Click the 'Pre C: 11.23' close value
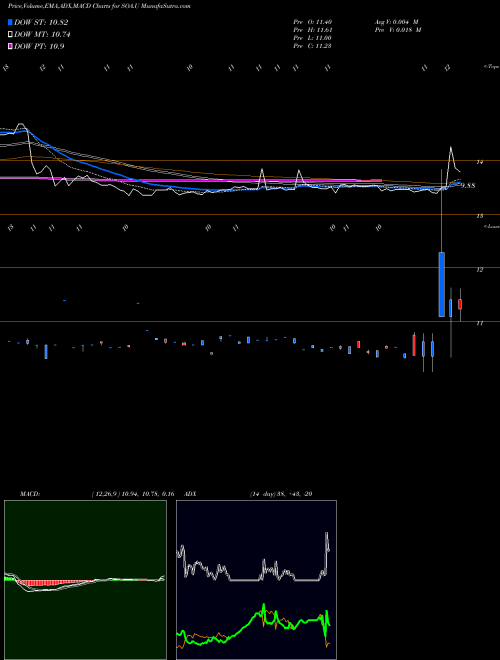Image resolution: width=500 pixels, height=660 pixels. point(312,46)
